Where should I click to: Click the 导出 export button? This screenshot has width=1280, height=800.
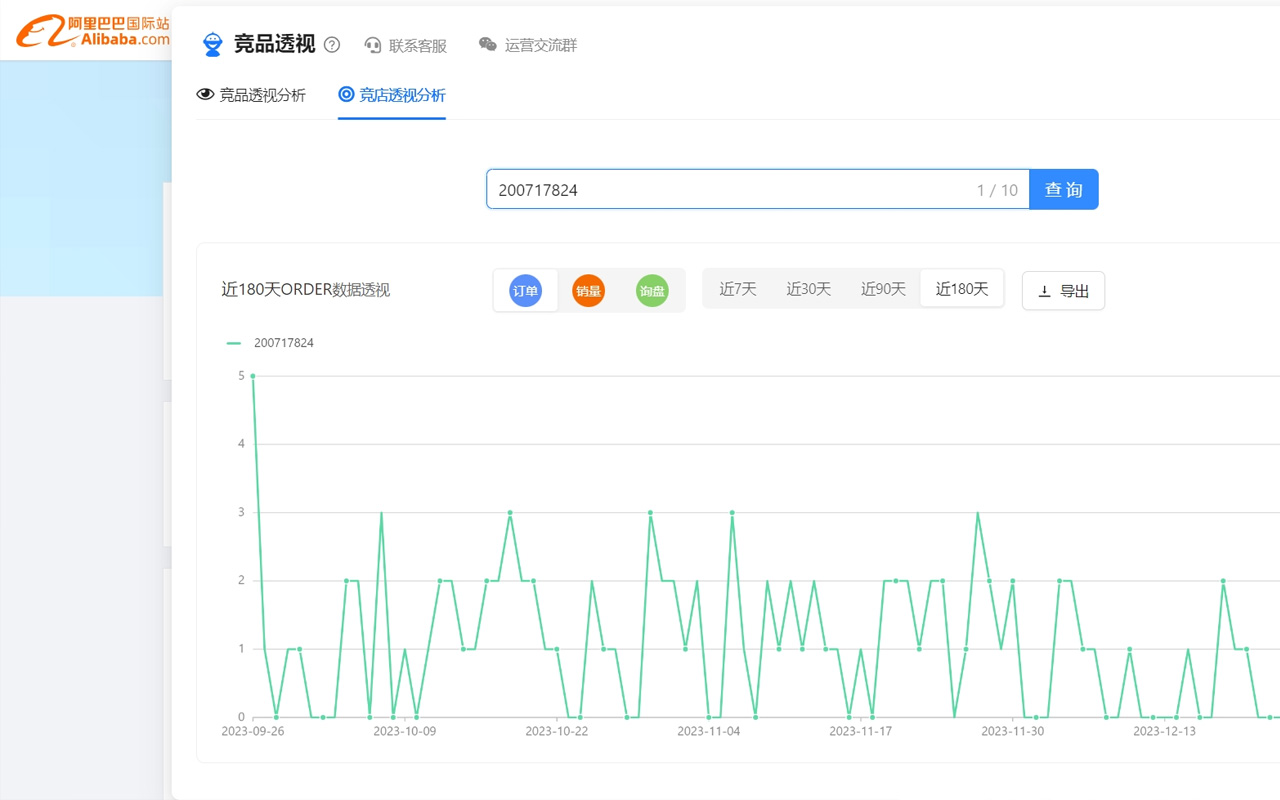click(1063, 290)
